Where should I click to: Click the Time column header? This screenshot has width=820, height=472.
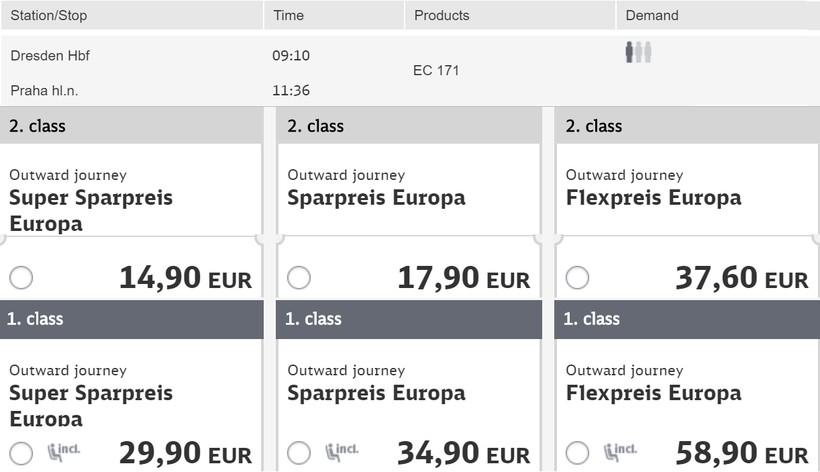tap(288, 15)
